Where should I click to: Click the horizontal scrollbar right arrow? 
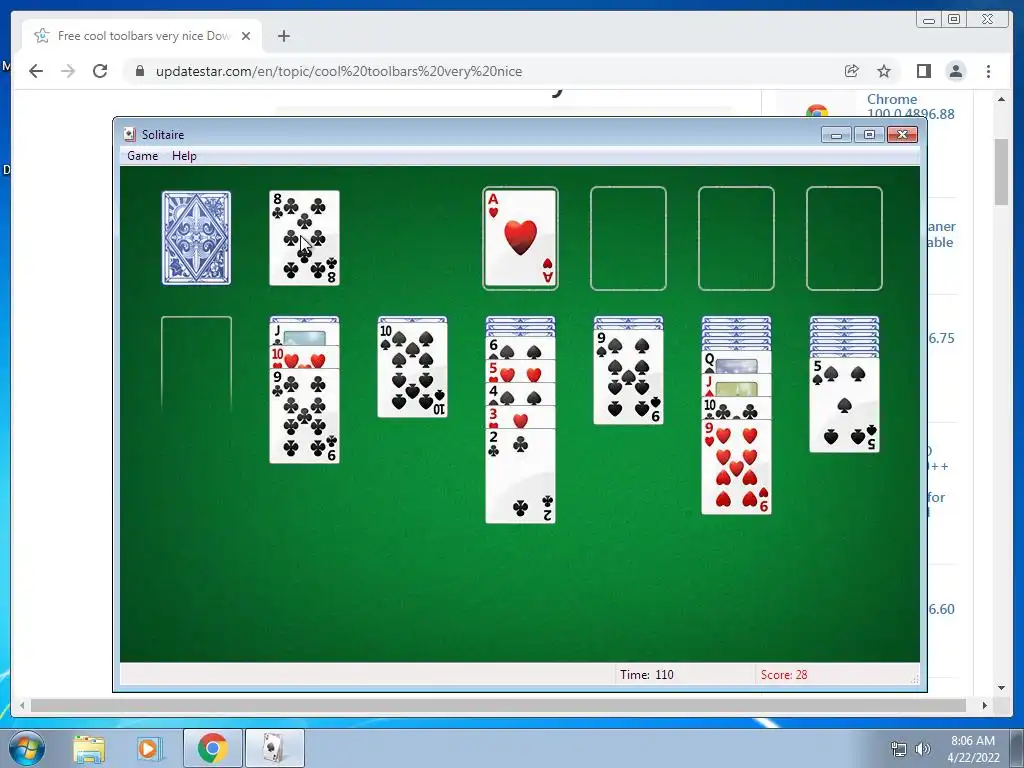click(x=984, y=705)
